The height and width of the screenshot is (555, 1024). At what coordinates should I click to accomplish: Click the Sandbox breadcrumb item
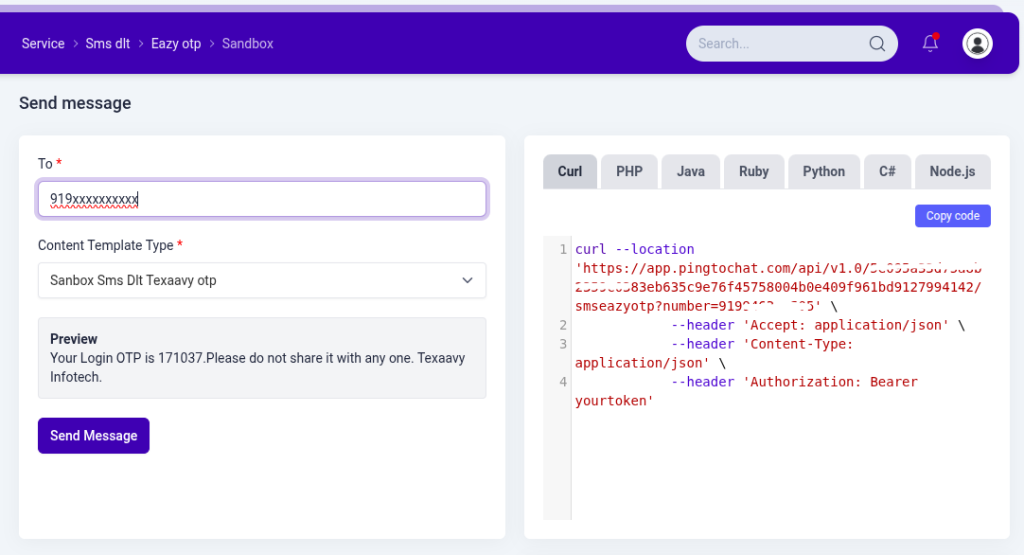coord(247,43)
